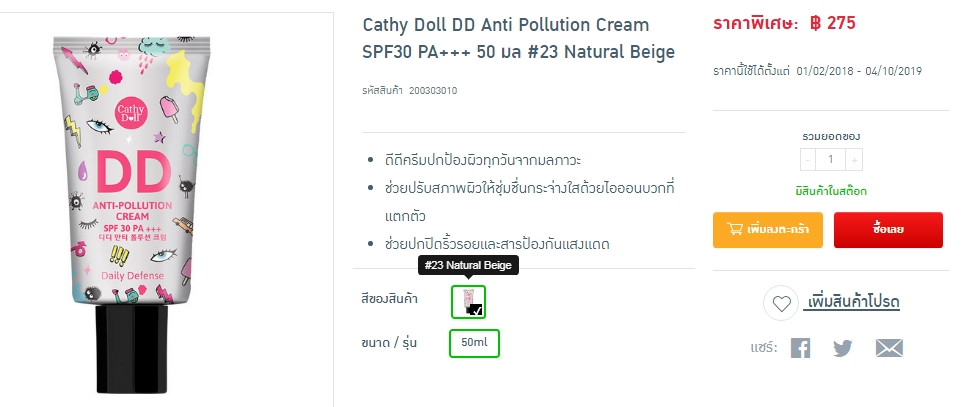The image size is (965, 407).
Task: Click the quantity input field
Action: [x=831, y=160]
